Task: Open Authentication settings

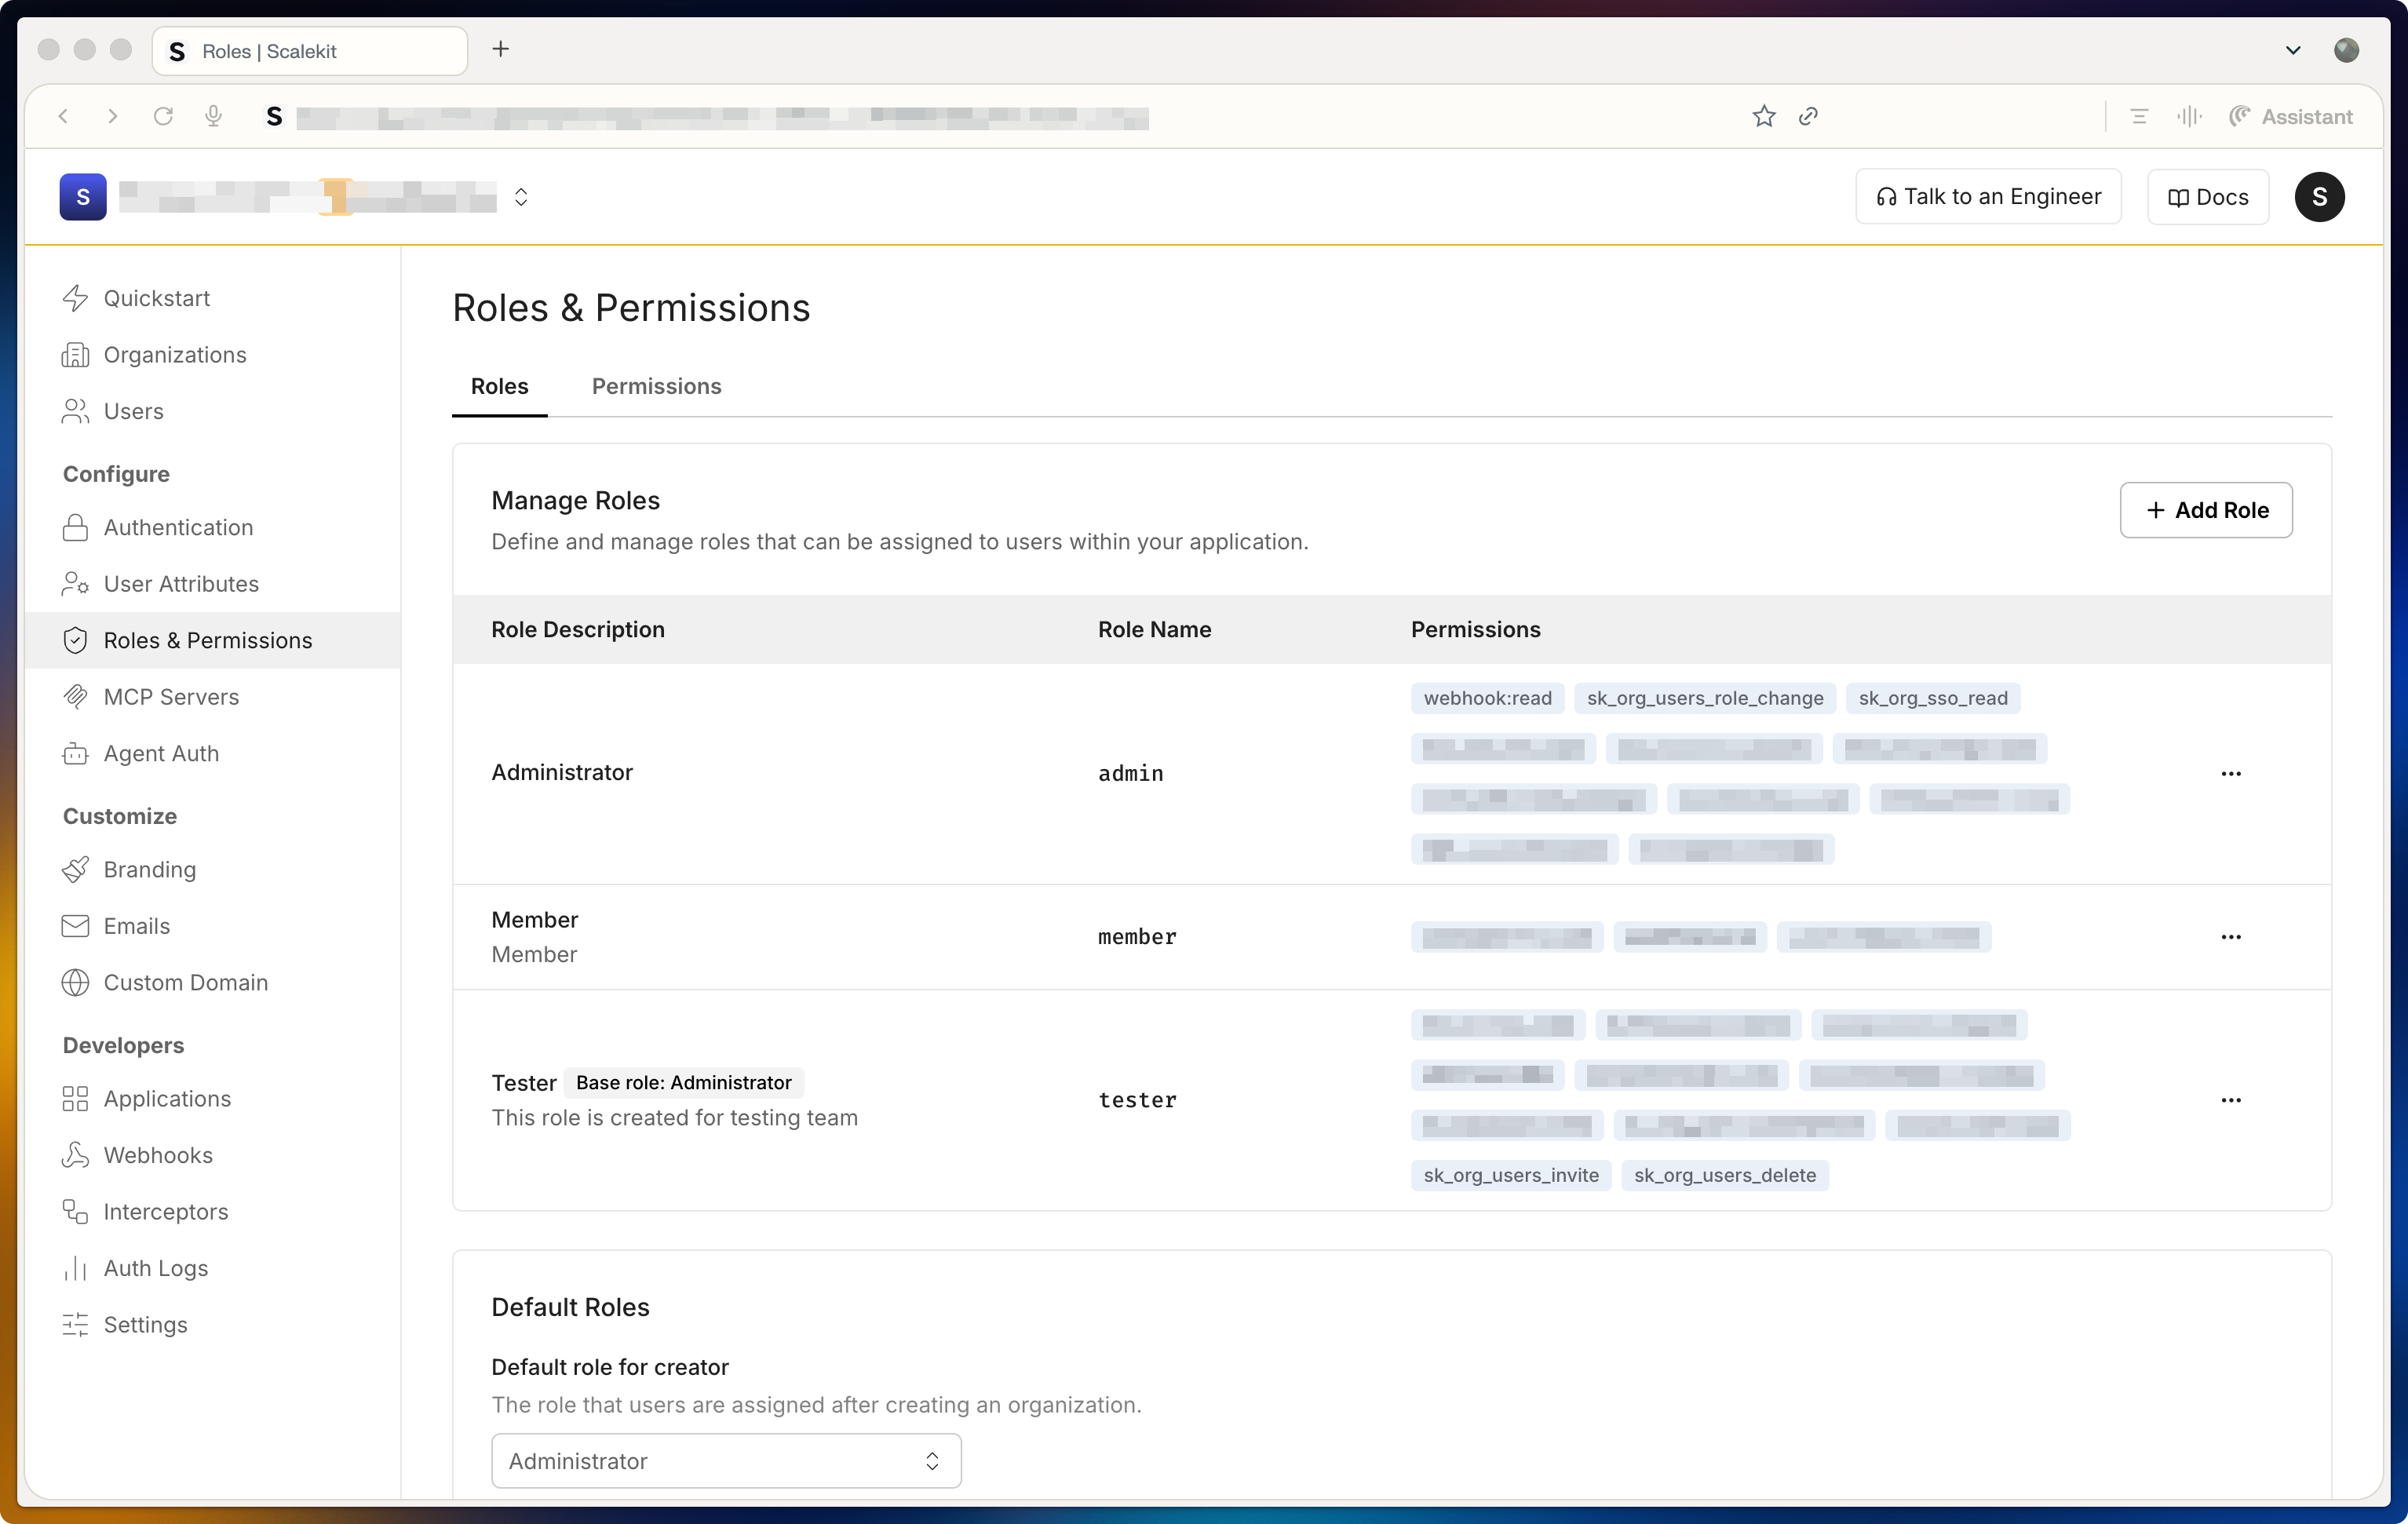Action: click(178, 527)
